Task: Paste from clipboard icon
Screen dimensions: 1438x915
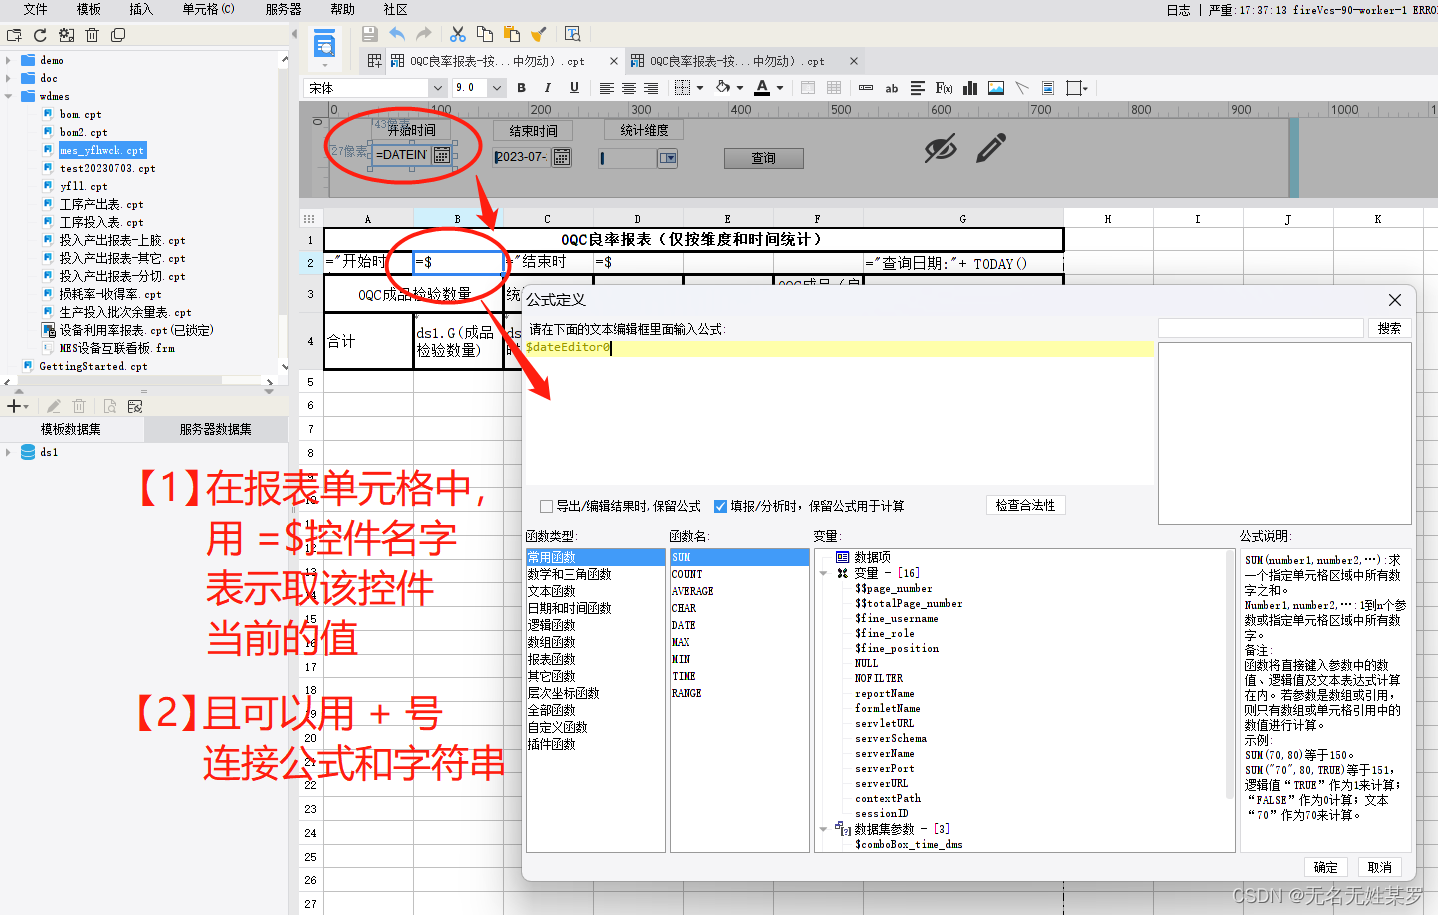Action: [x=512, y=34]
